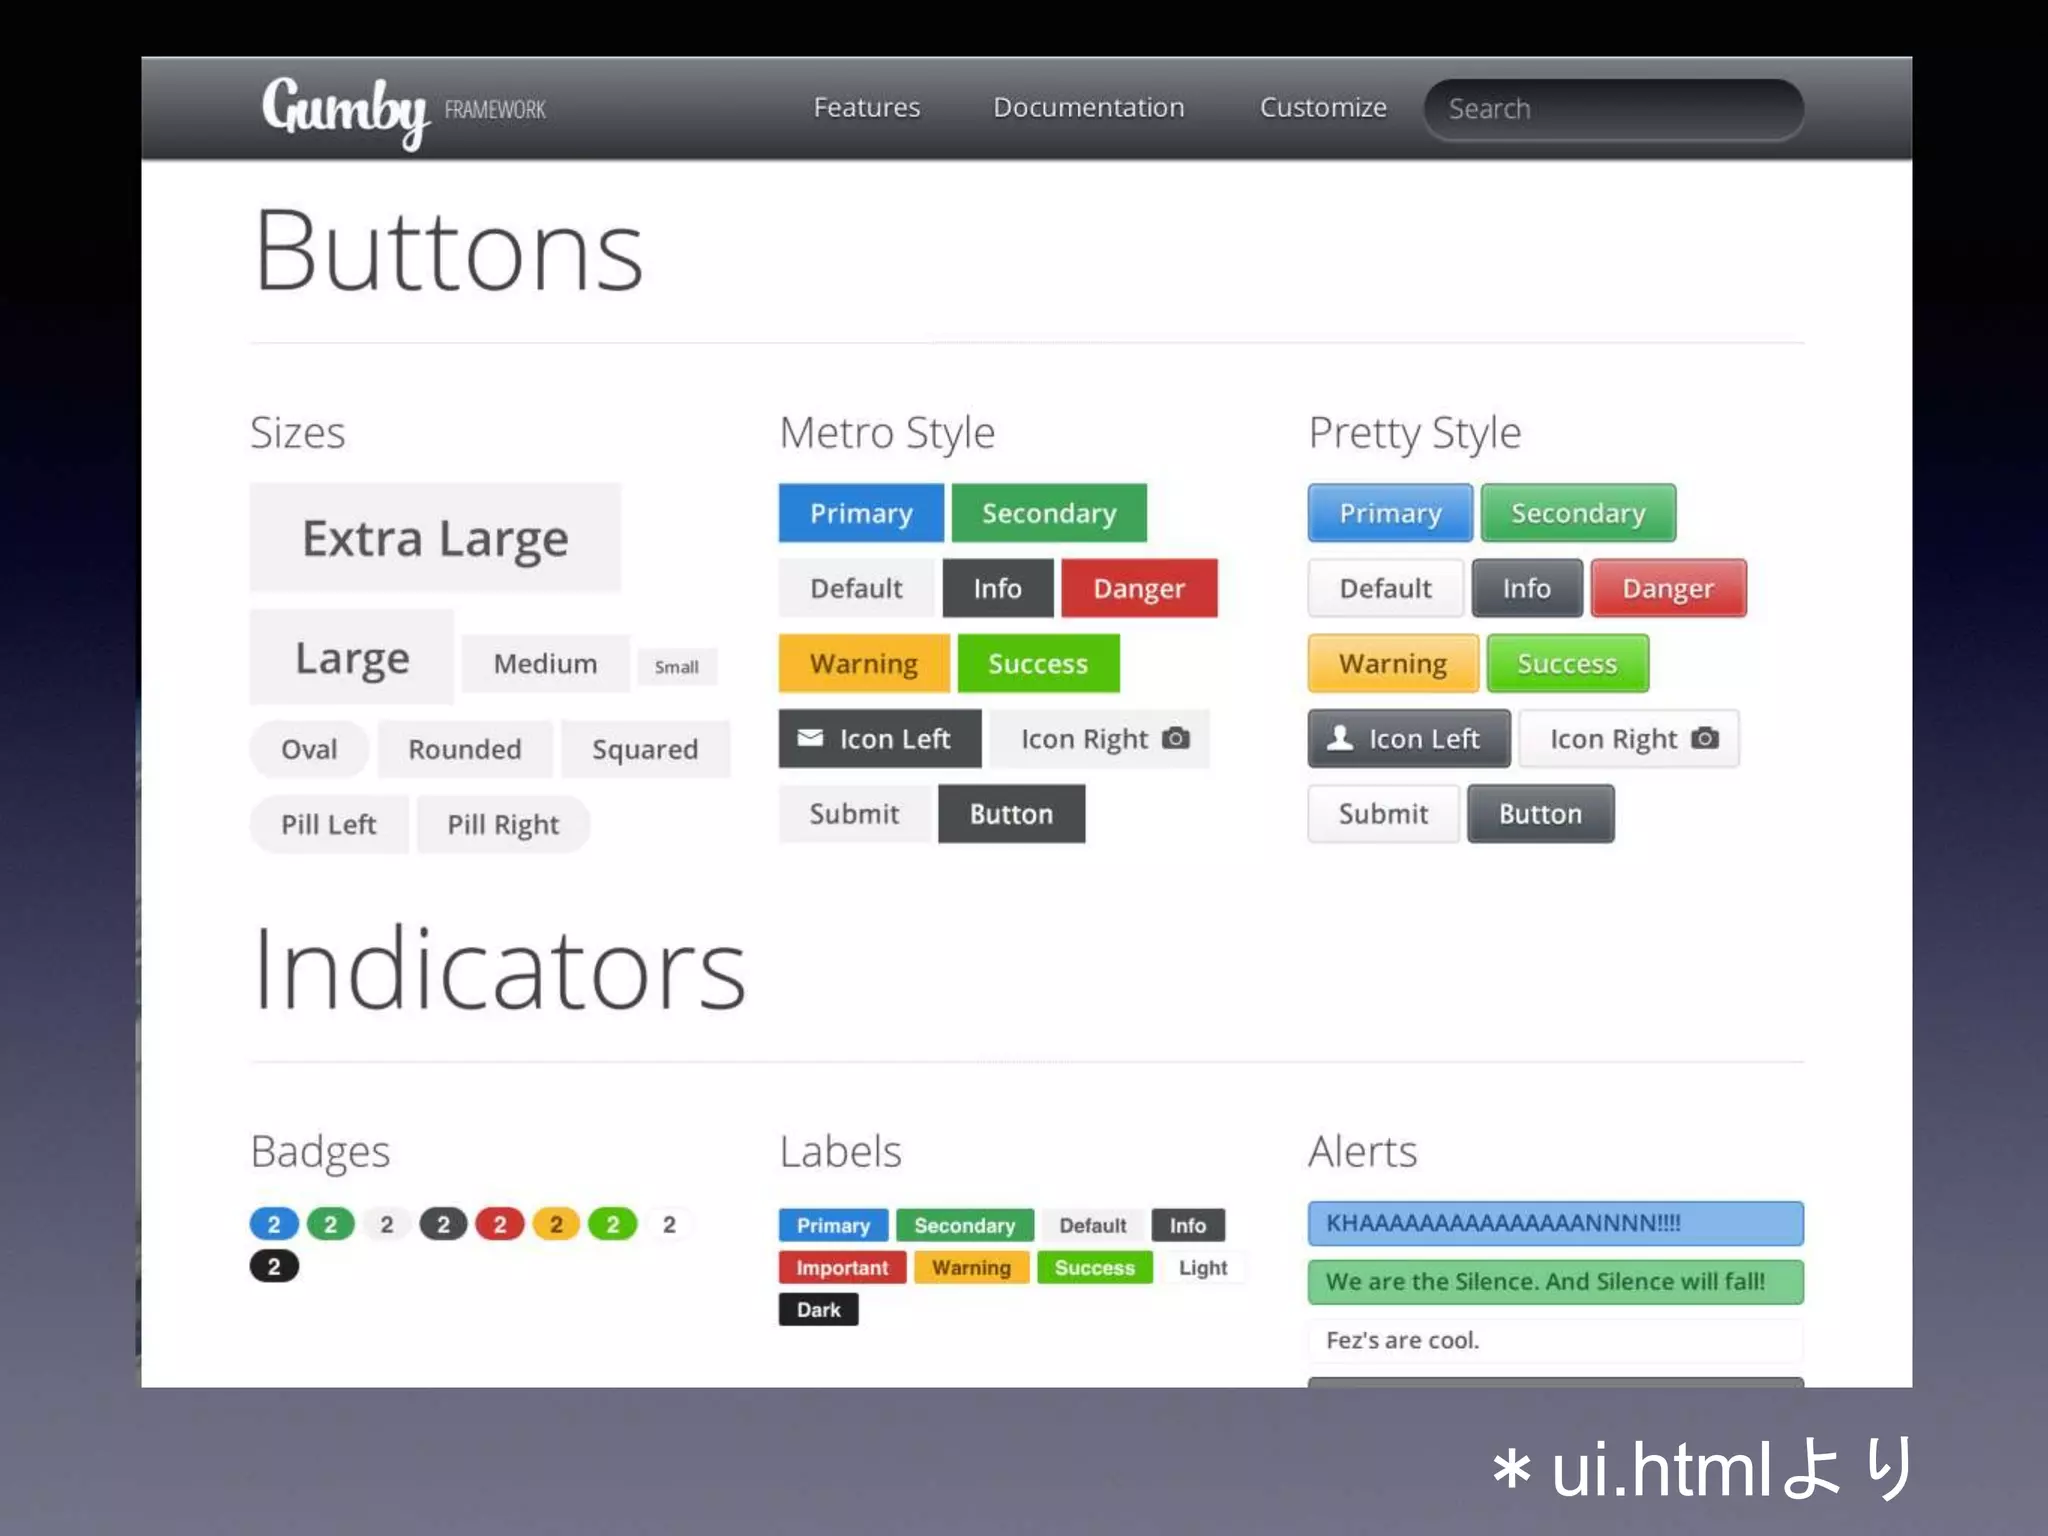Click the blue KHAAAN alert banner
This screenshot has width=2048, height=1536.
[x=1554, y=1223]
